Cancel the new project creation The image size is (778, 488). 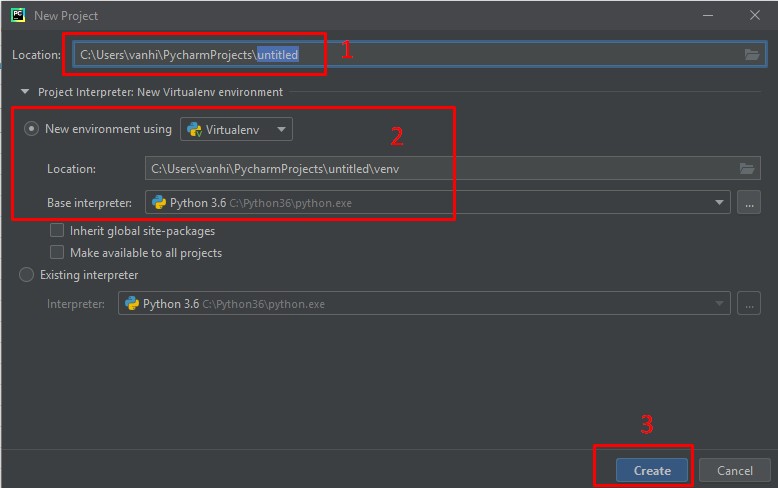[734, 470]
